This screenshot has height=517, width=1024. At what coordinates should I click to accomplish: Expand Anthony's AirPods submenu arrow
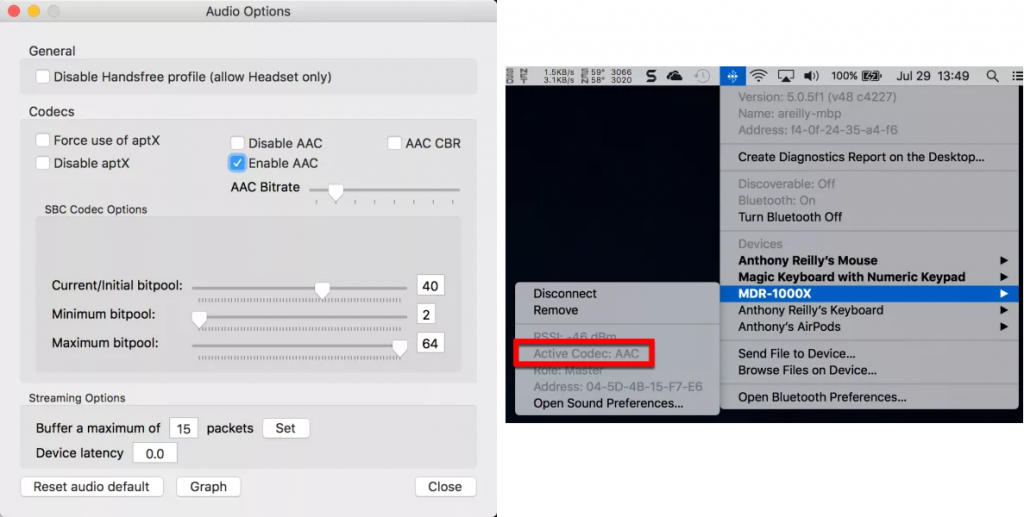click(x=1003, y=326)
